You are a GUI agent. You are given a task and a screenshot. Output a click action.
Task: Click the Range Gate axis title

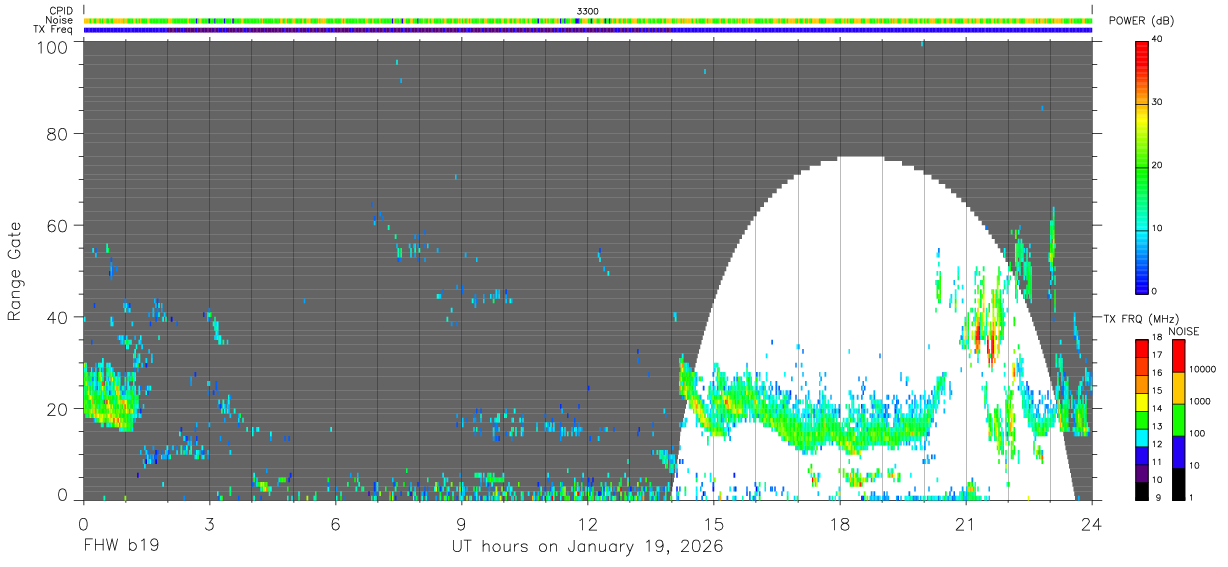[x=15, y=272]
